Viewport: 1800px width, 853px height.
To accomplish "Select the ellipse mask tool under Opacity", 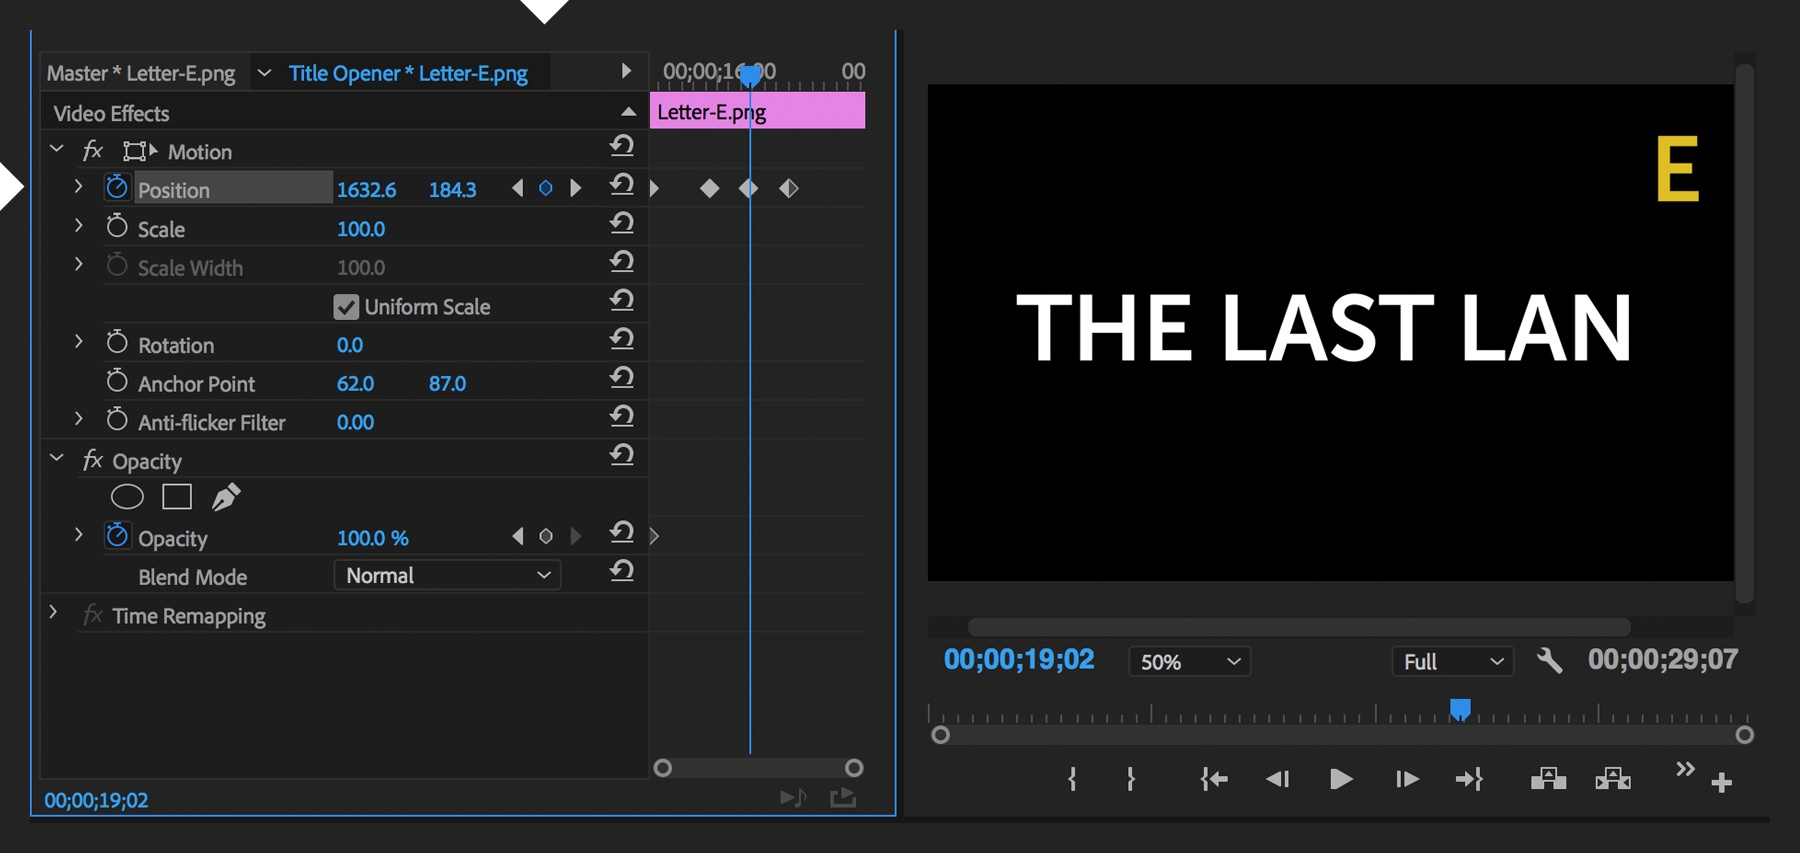I will pos(127,497).
